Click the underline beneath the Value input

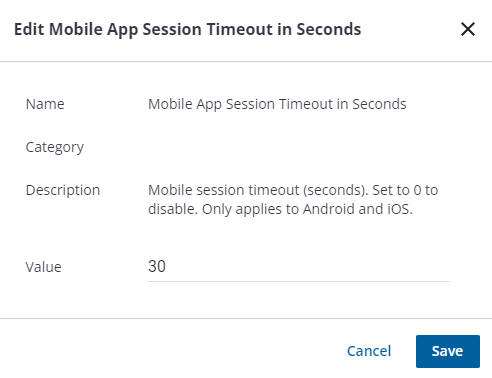(x=299, y=281)
